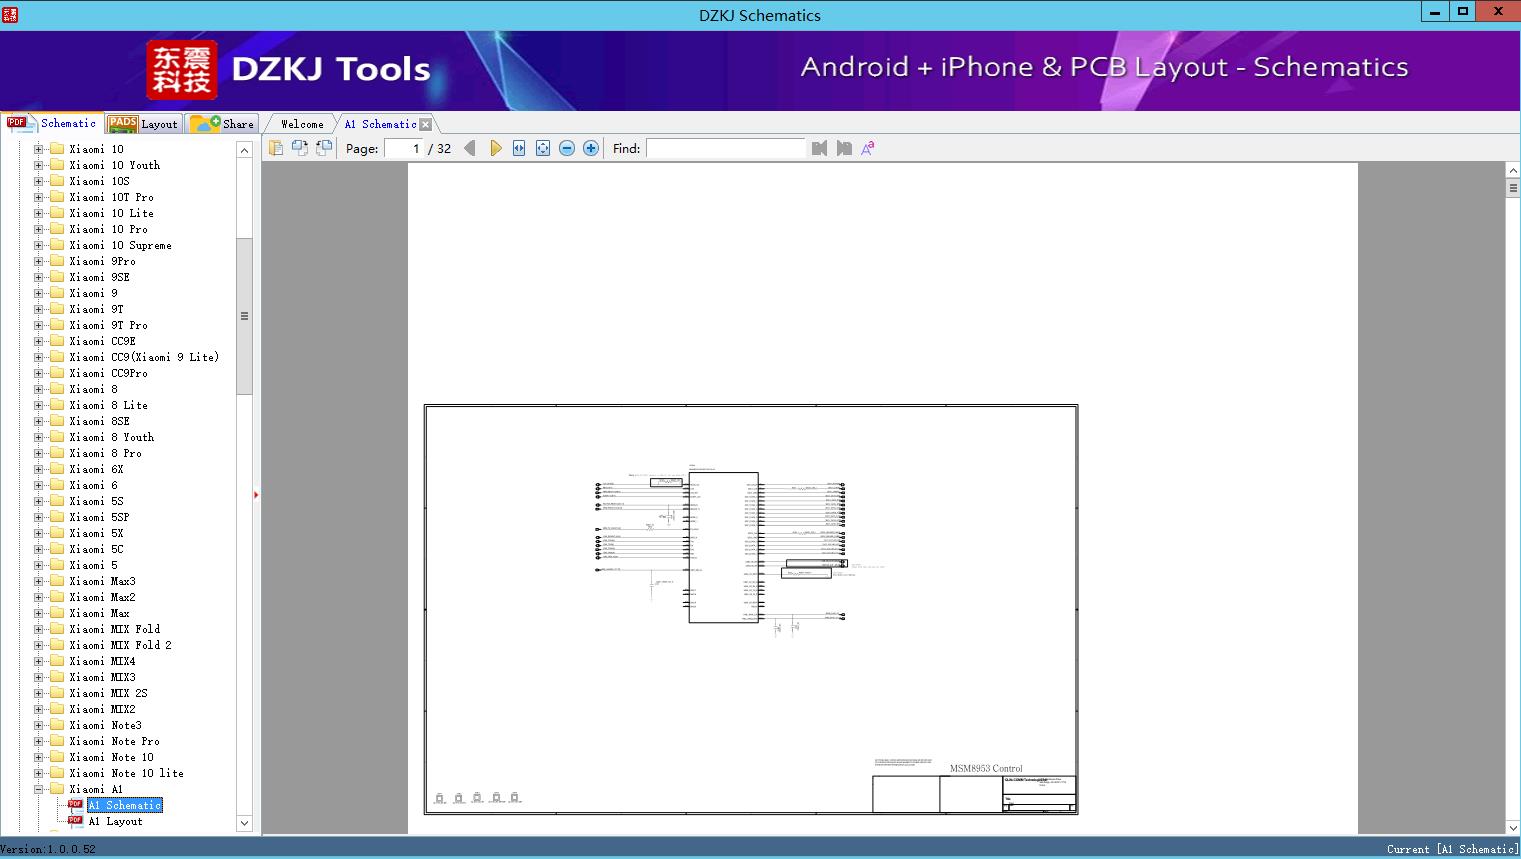Screen dimensions: 1521x859
Task: Click the folder icon for Xiaomi MIX4
Action: pos(57,661)
